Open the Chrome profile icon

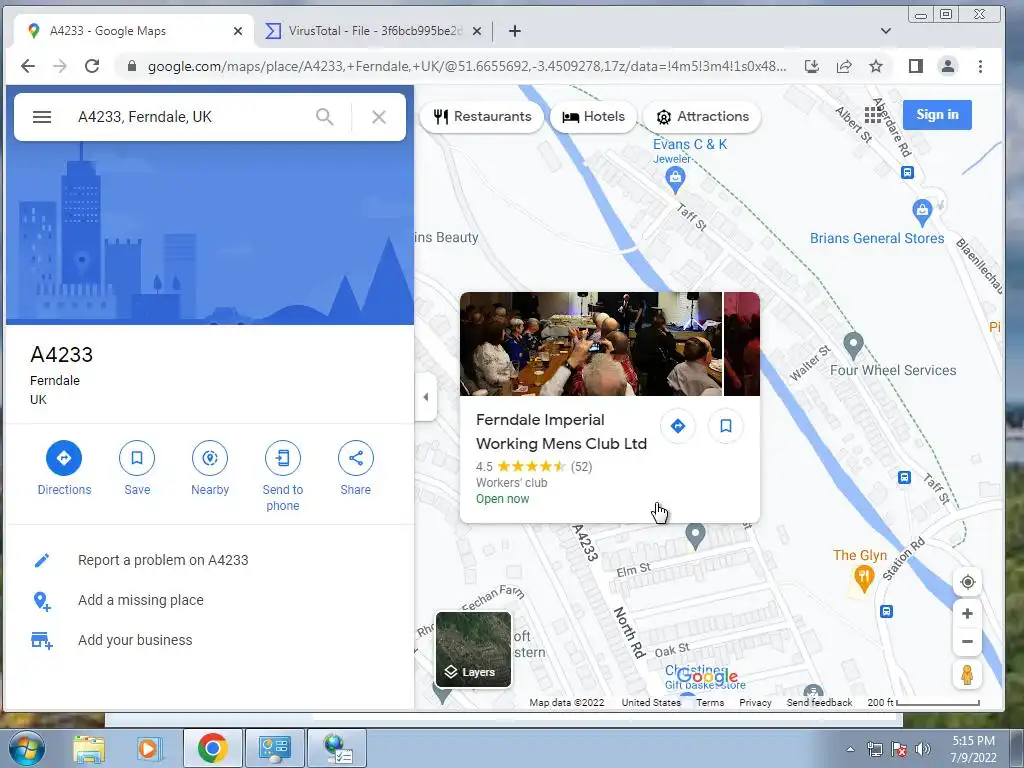click(948, 66)
